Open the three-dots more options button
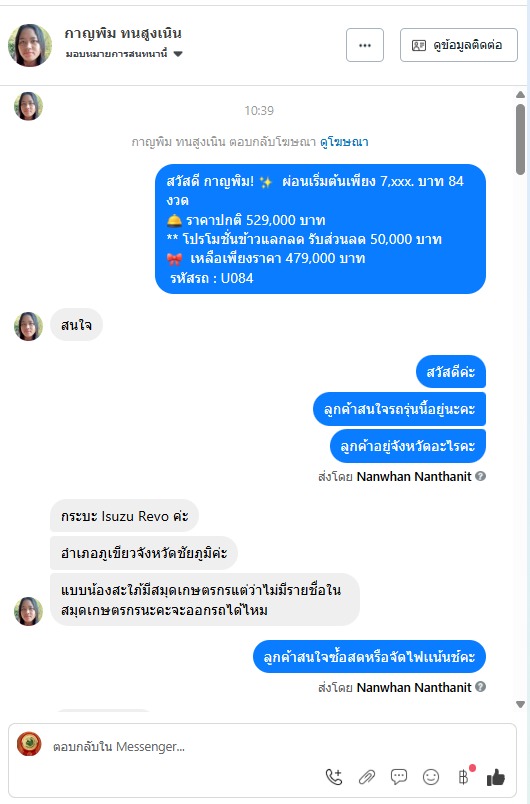The image size is (530, 804). pyautogui.click(x=365, y=45)
